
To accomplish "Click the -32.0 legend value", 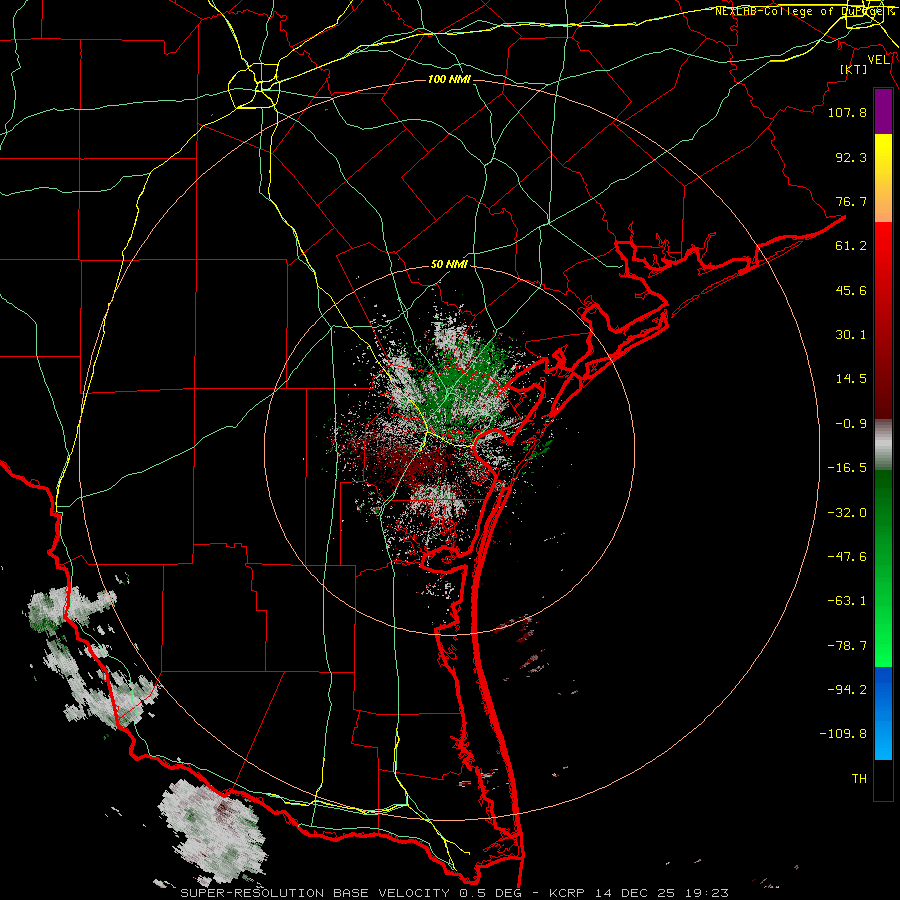I will (847, 513).
